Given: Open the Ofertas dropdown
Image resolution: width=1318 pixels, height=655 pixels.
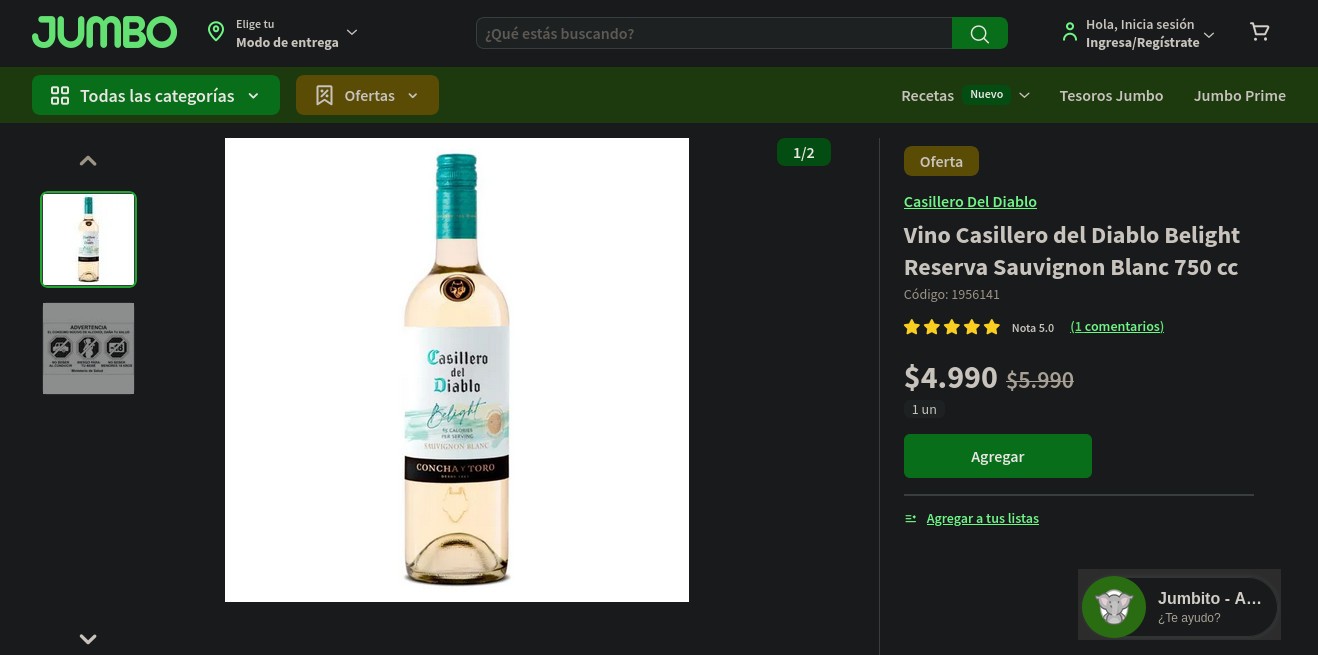Looking at the screenshot, I should coord(367,95).
